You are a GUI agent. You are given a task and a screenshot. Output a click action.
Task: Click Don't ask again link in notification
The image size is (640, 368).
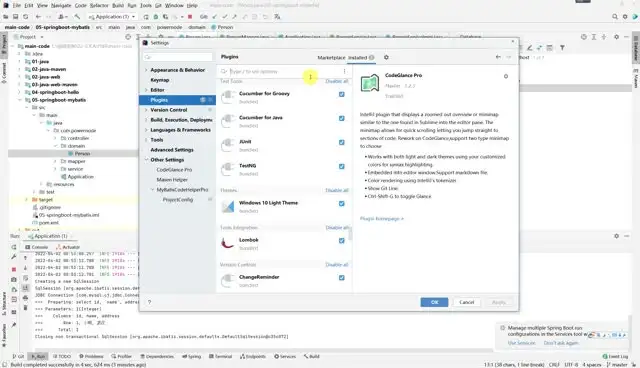point(561,343)
